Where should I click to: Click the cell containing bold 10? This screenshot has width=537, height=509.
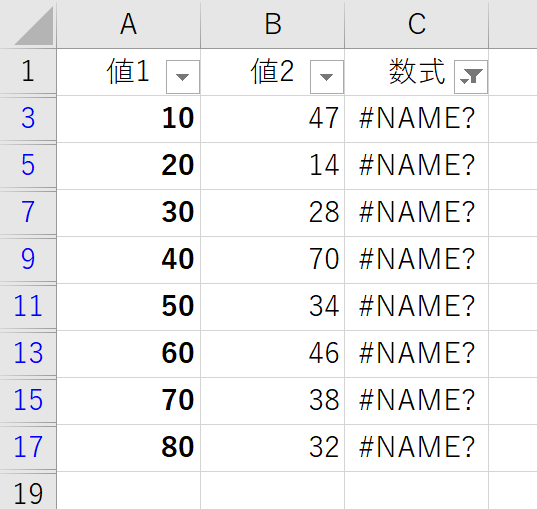pyautogui.click(x=128, y=119)
